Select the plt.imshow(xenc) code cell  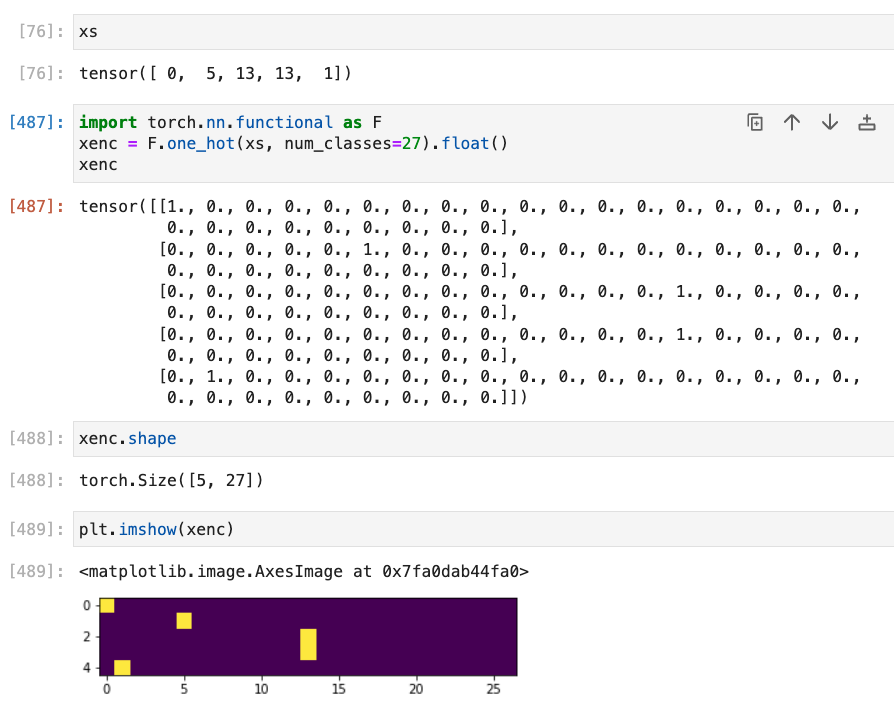pos(483,529)
